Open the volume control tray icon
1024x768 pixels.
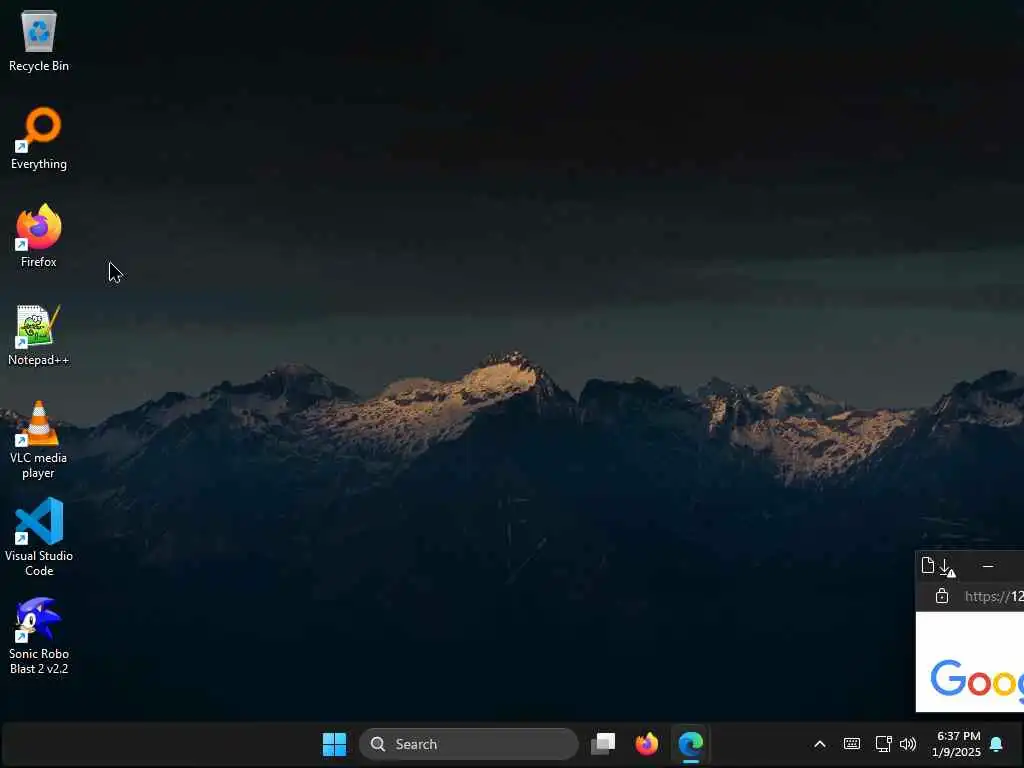pos(908,744)
